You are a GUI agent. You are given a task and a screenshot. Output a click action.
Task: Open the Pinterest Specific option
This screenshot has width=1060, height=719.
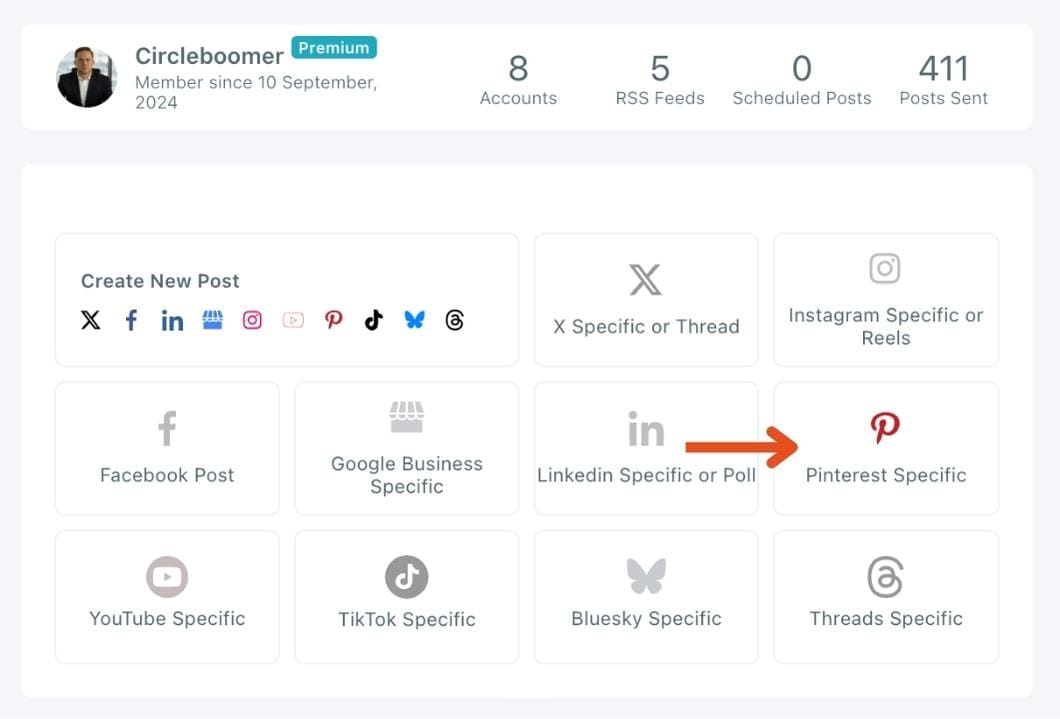click(x=886, y=448)
